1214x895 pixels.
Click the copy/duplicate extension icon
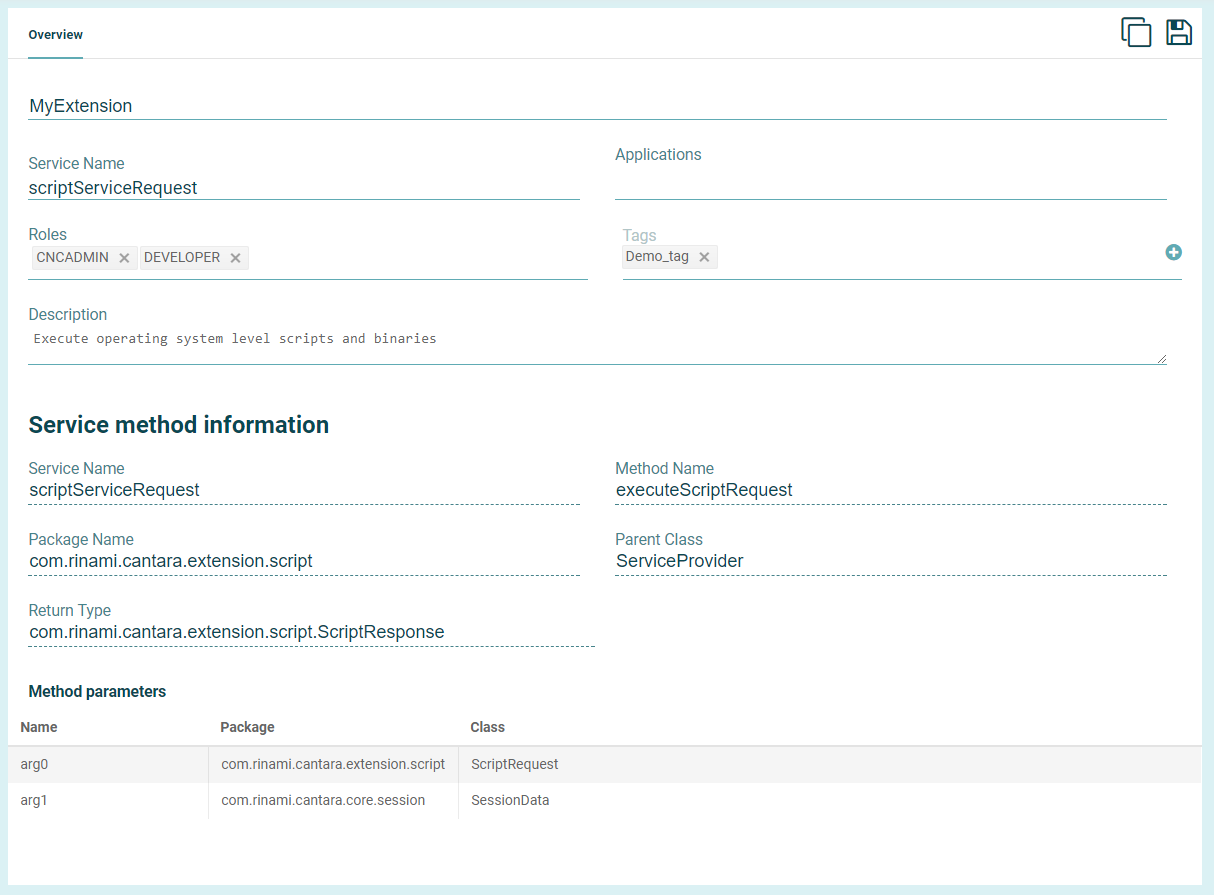pyautogui.click(x=1136, y=32)
